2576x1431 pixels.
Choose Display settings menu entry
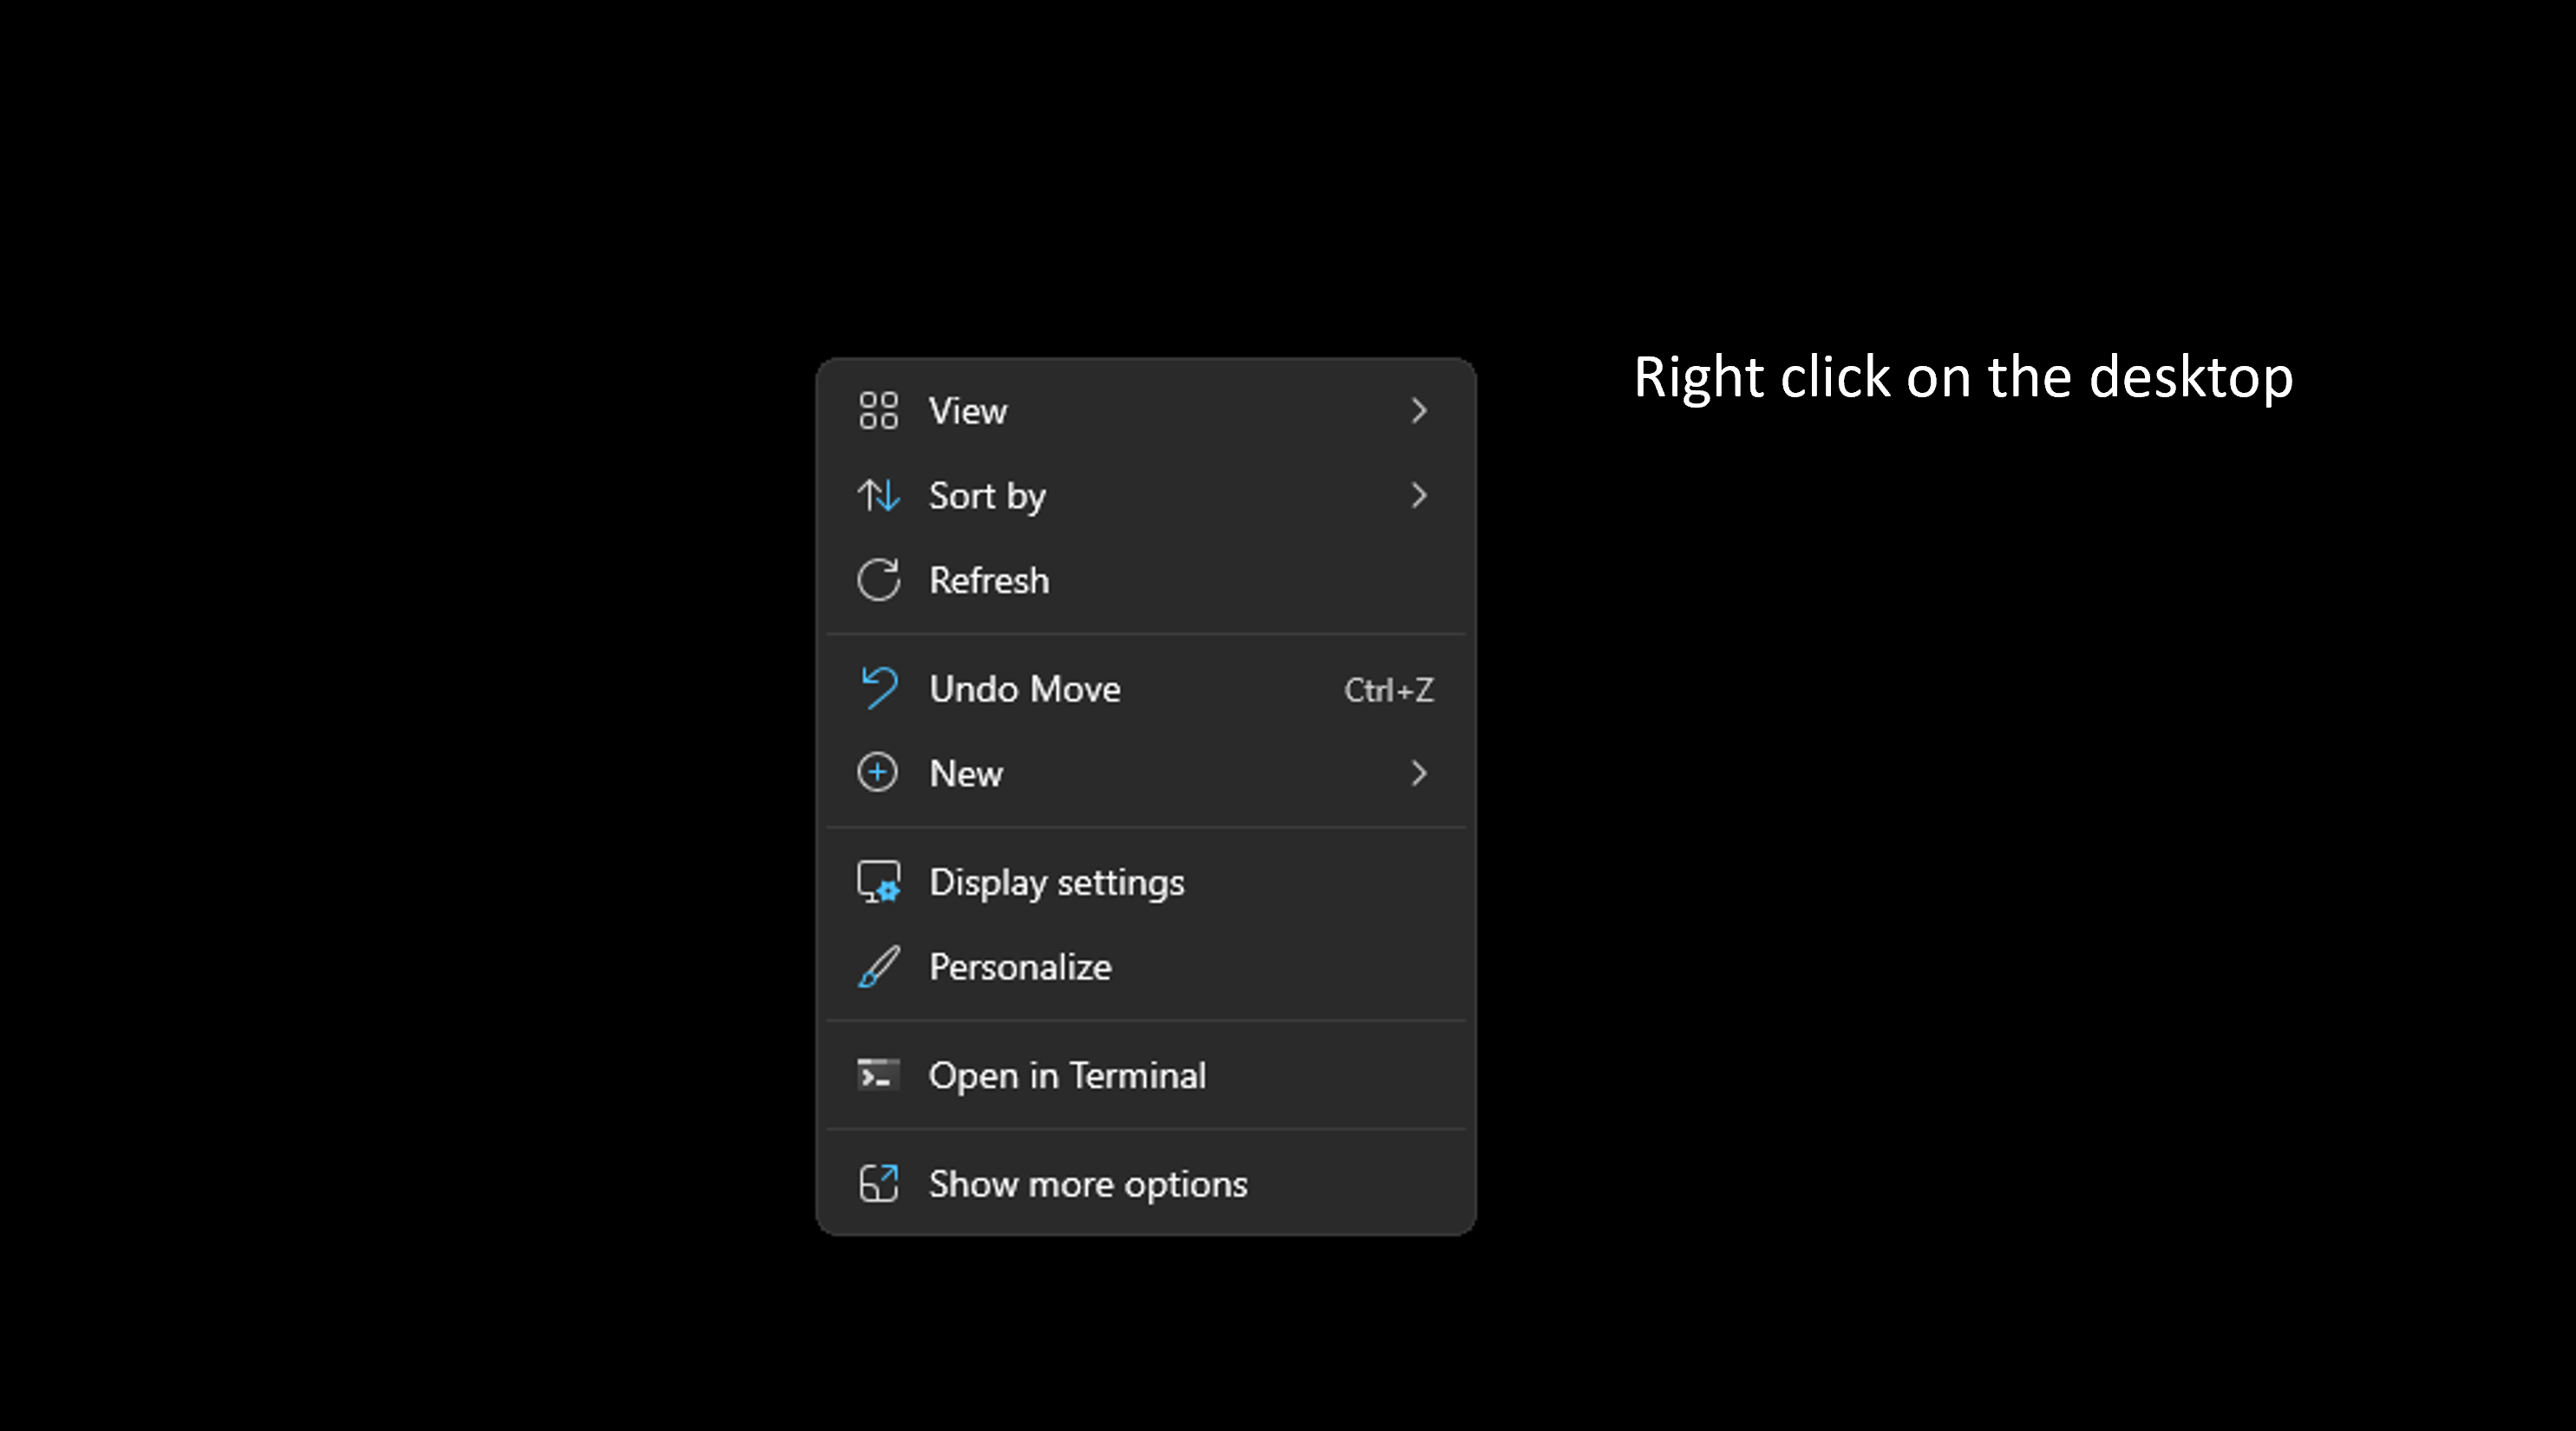1056,882
